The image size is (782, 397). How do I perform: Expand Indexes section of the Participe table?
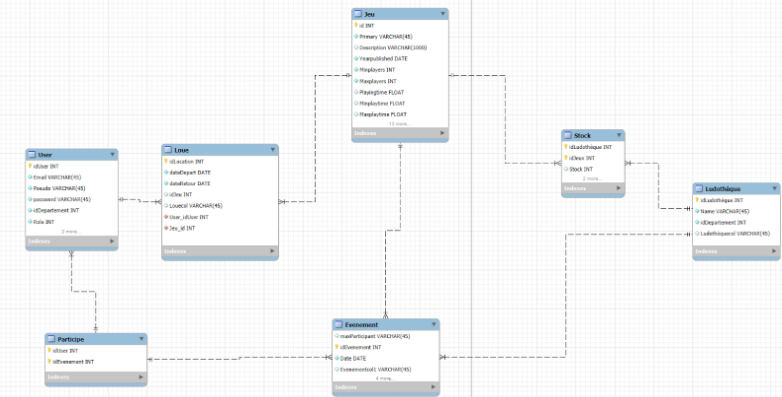coord(141,378)
